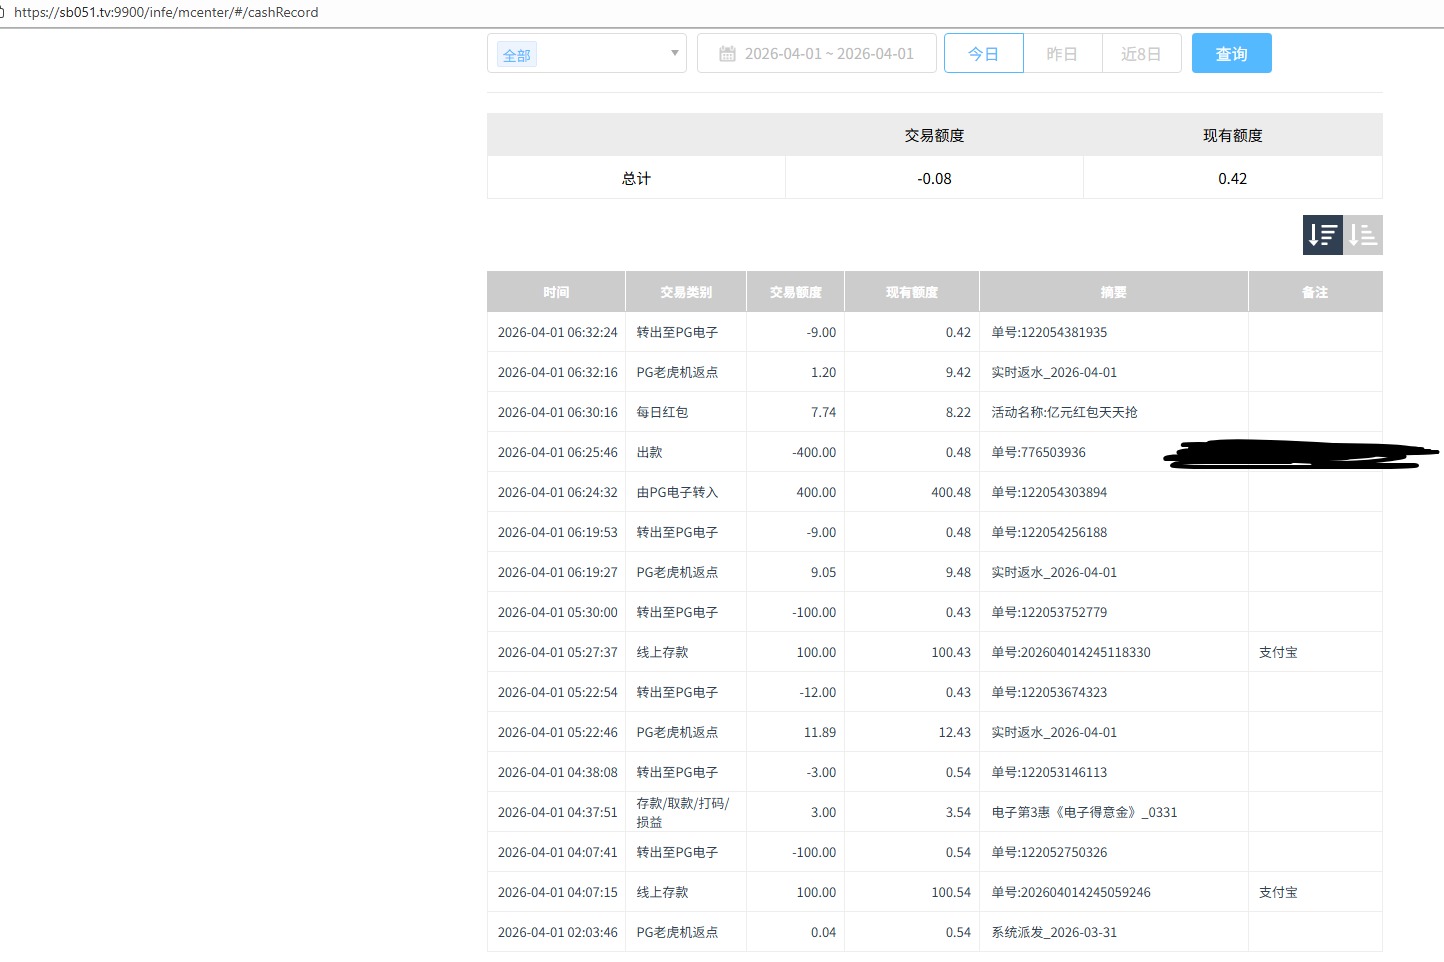The width and height of the screenshot is (1444, 962).
Task: Click 支付宝 remark on the 05:27:37 deposit
Action: [1278, 652]
